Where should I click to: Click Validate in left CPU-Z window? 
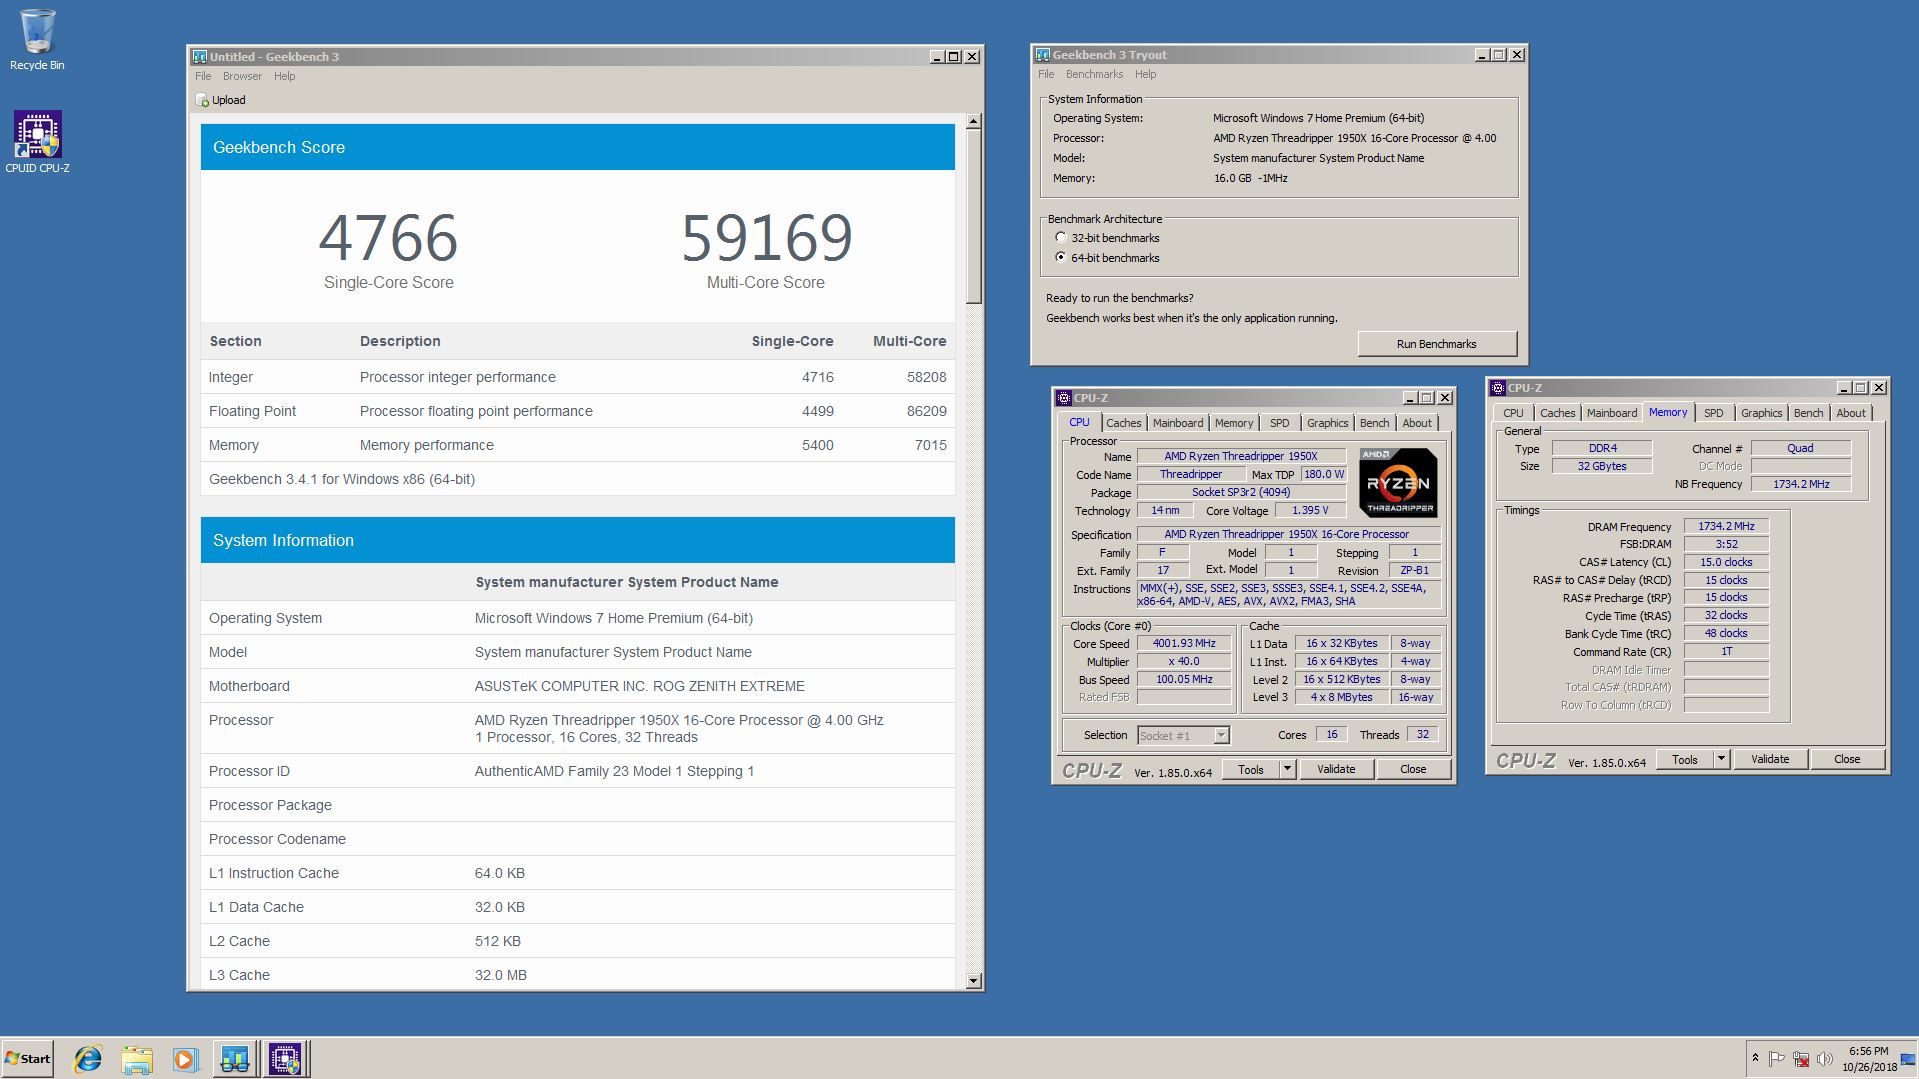[1336, 769]
